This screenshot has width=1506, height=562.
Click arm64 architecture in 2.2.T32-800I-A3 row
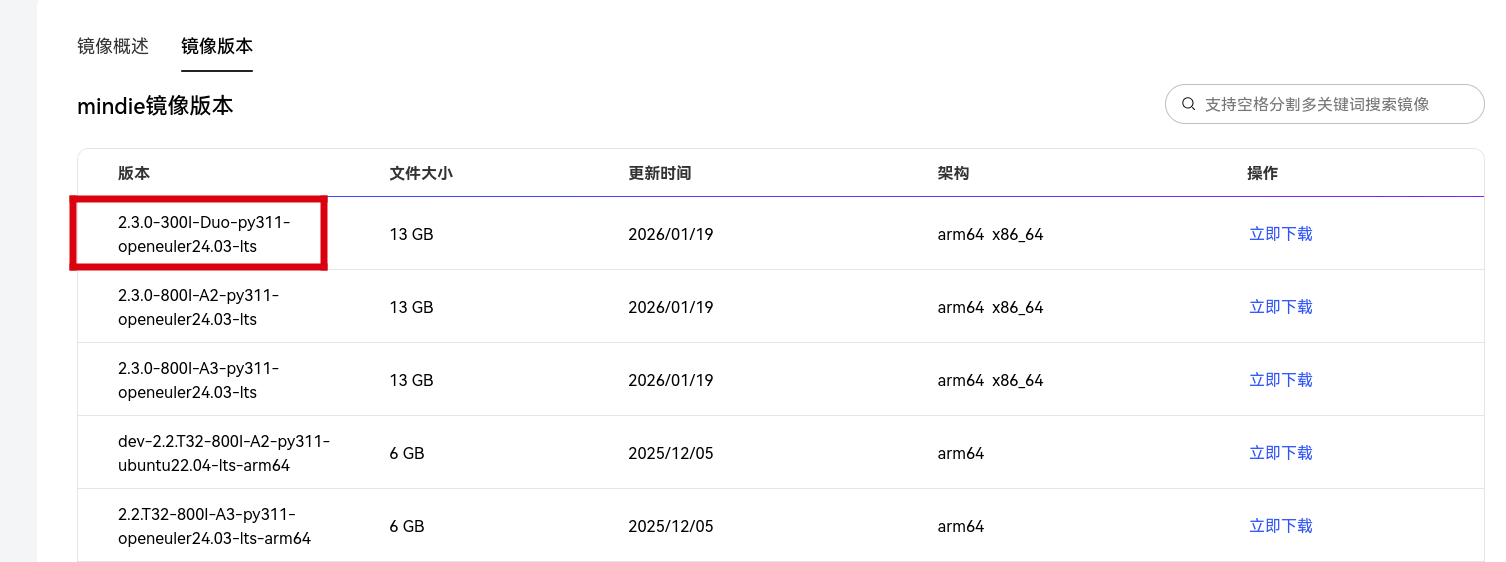[960, 526]
